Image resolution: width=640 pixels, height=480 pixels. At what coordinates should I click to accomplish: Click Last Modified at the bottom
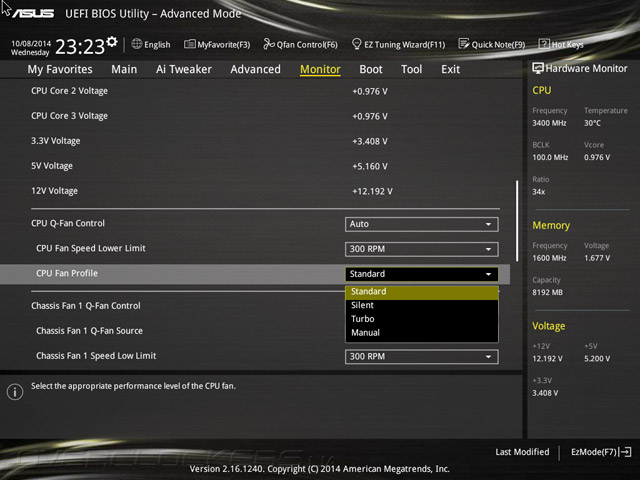[x=522, y=452]
